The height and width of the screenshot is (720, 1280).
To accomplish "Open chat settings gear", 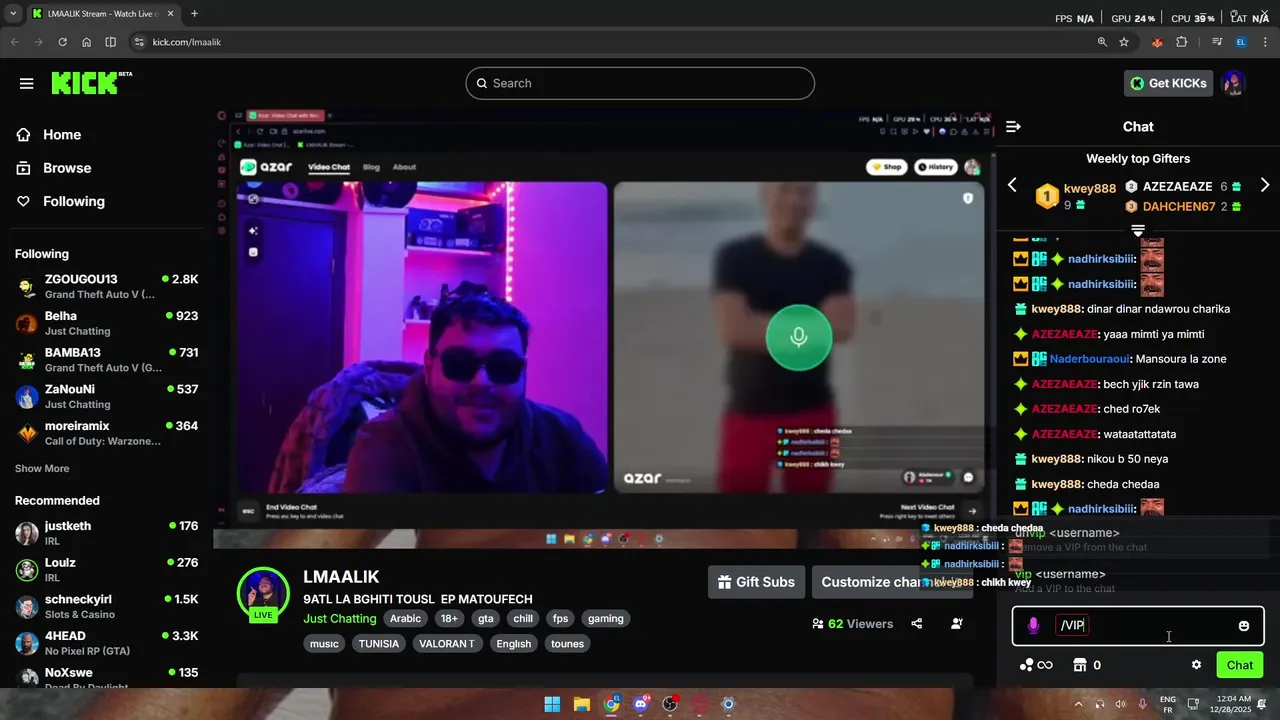I will point(1196,665).
